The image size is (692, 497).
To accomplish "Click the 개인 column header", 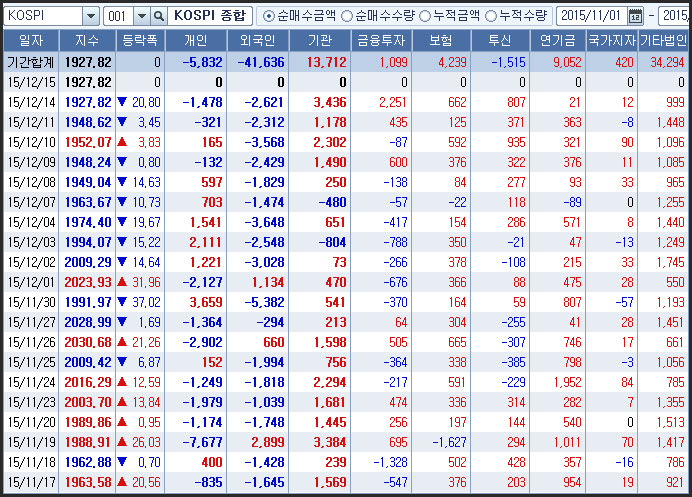I will click(x=196, y=41).
